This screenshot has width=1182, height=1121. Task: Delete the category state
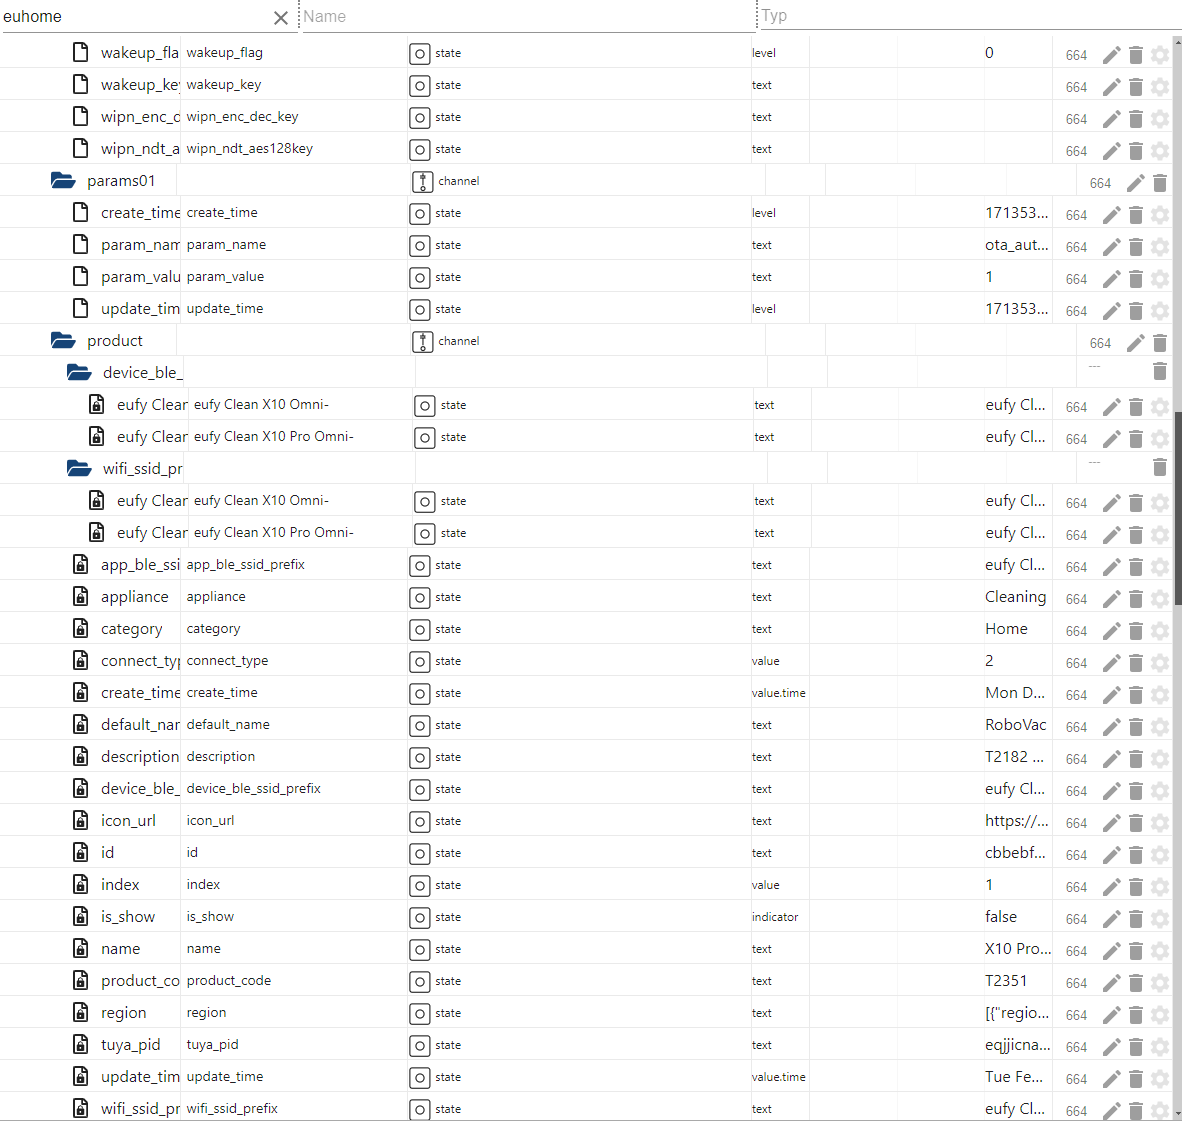point(1136,631)
